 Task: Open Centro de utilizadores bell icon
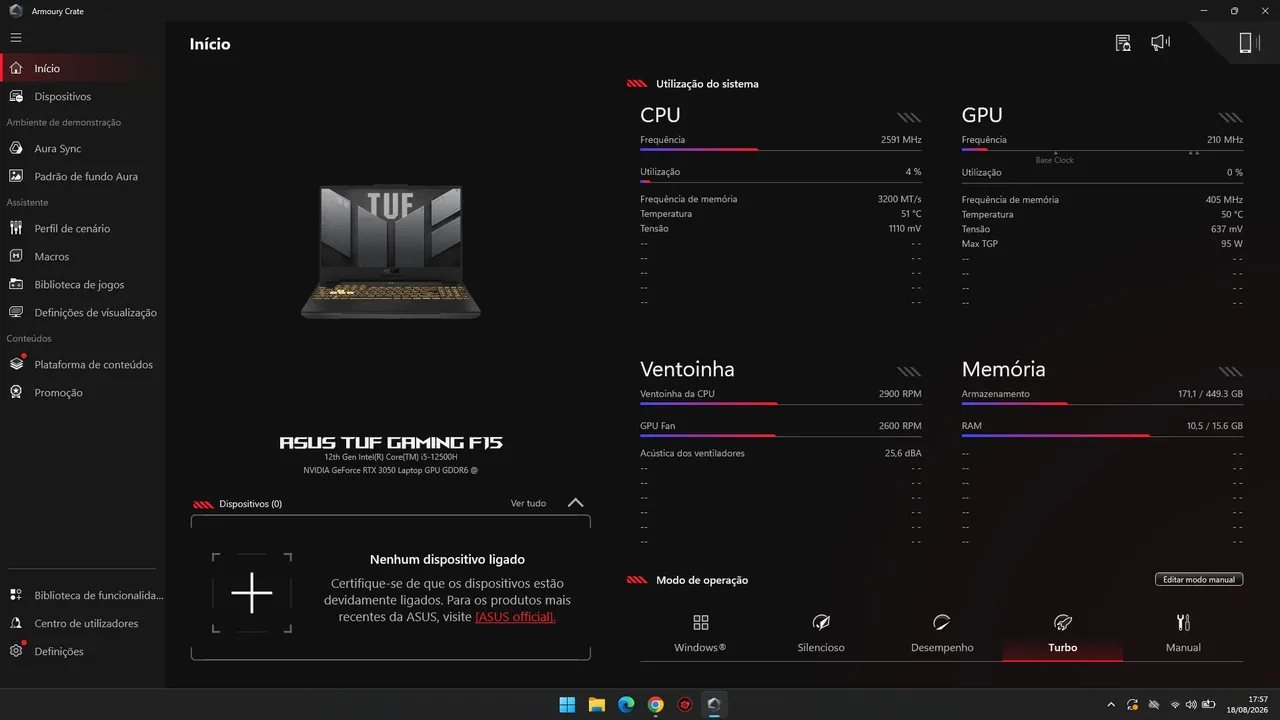[16, 623]
